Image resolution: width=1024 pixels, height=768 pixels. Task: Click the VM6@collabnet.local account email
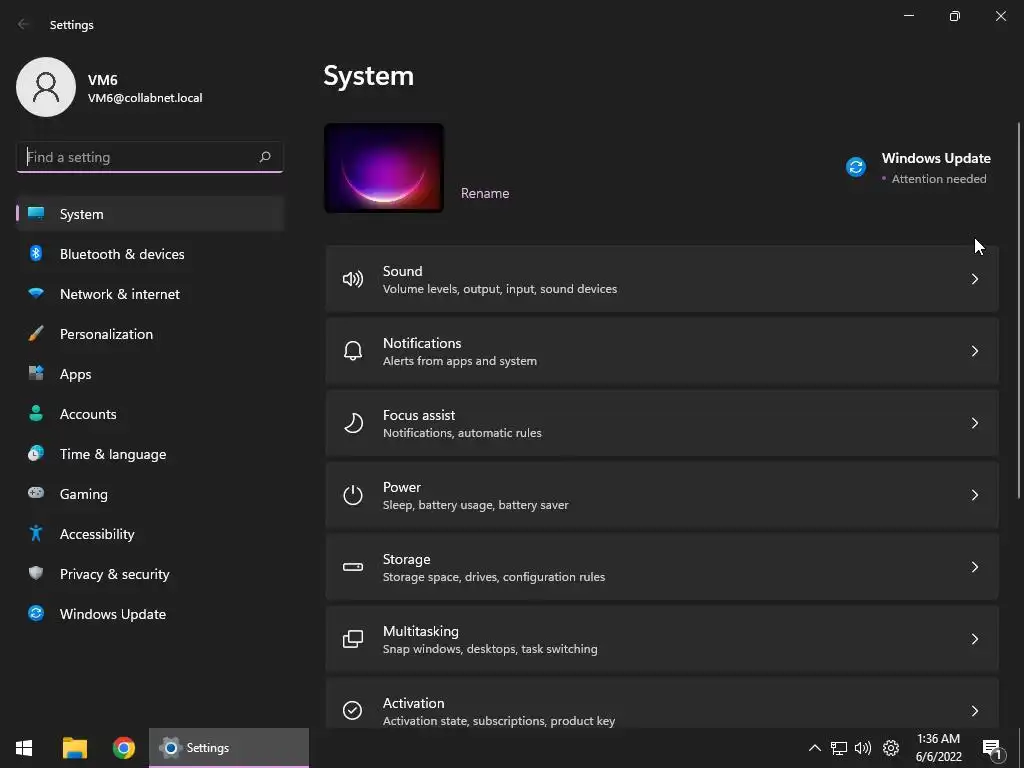(145, 98)
